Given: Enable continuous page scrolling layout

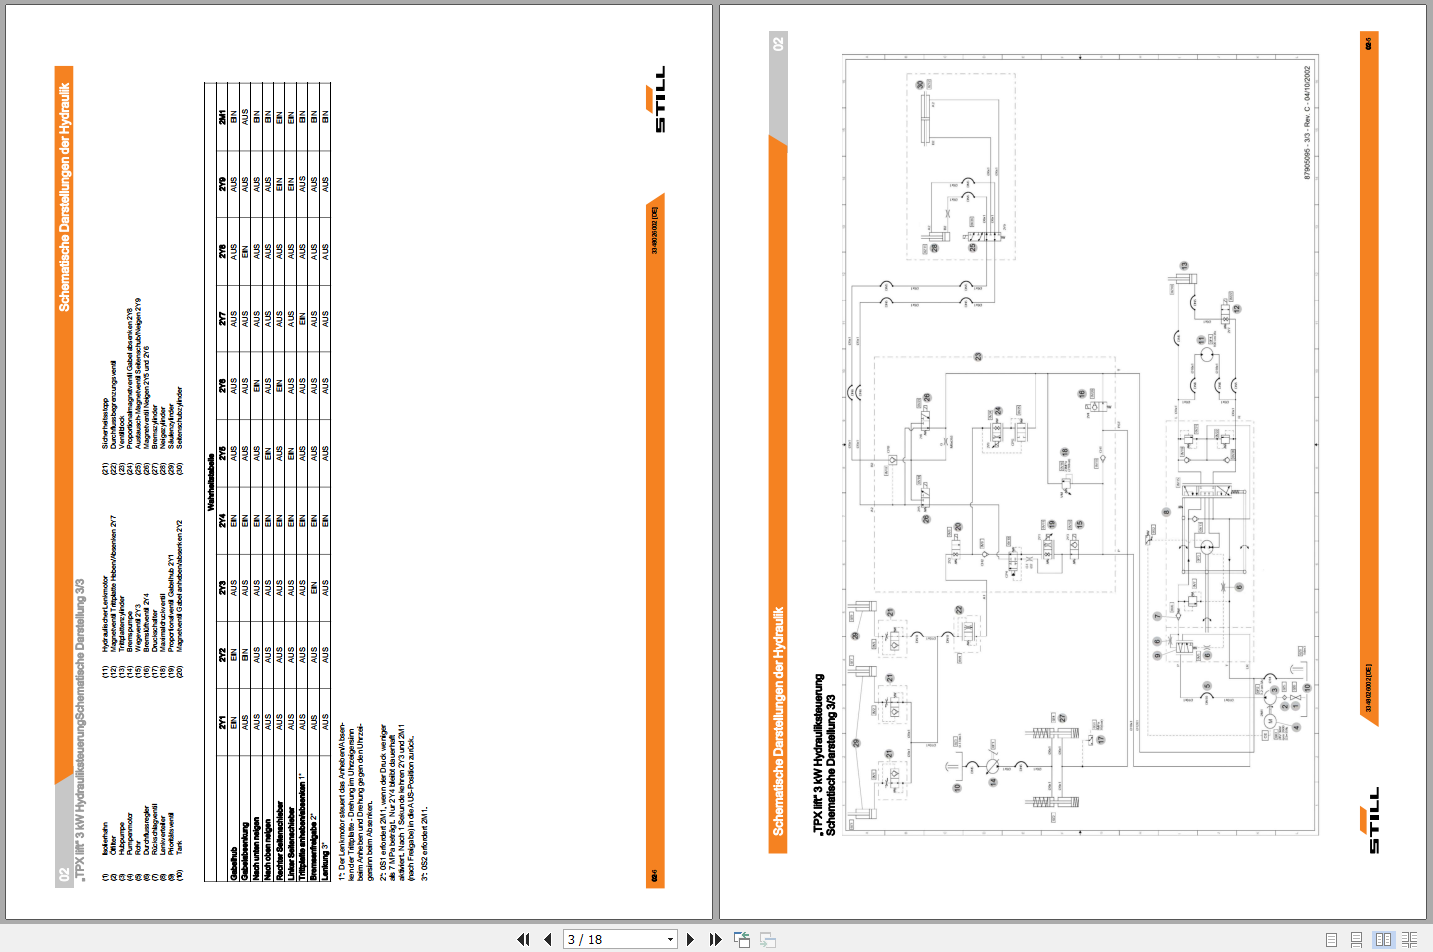Looking at the screenshot, I should pos(1356,939).
